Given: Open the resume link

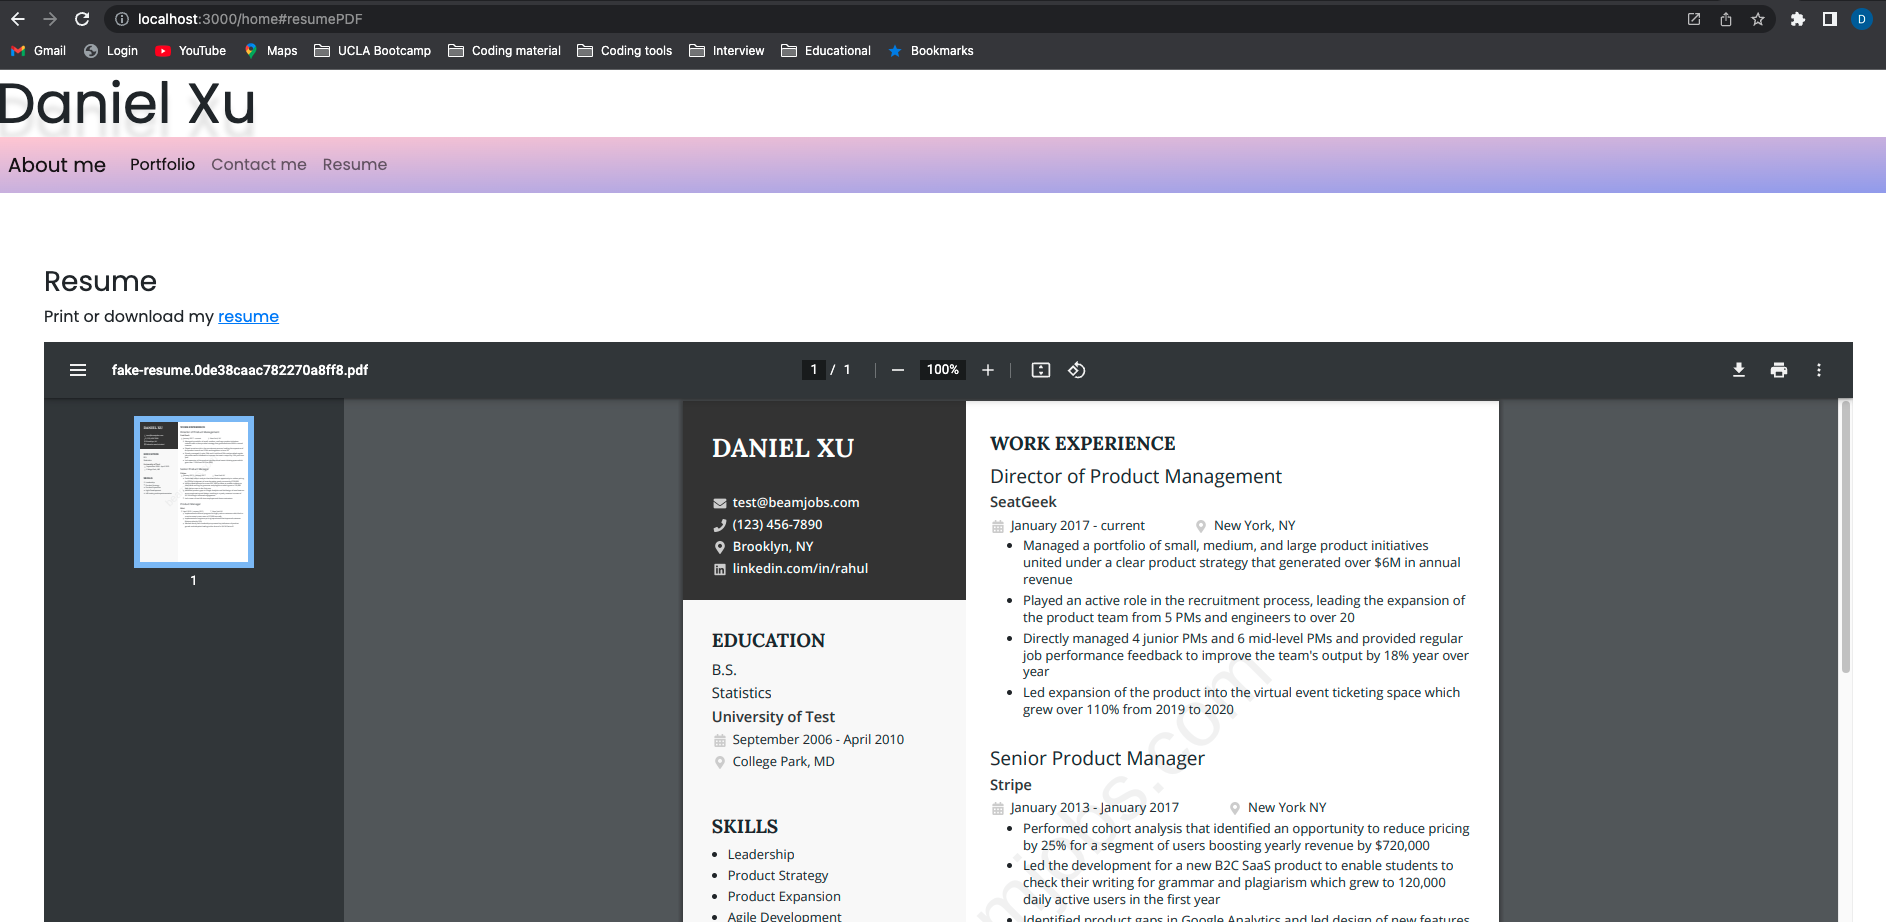Looking at the screenshot, I should 248,316.
